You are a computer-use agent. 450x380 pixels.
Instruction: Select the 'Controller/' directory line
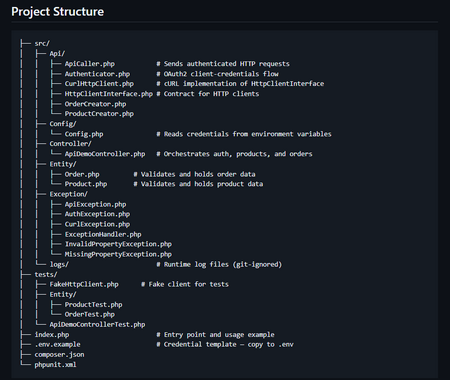[x=70, y=144]
